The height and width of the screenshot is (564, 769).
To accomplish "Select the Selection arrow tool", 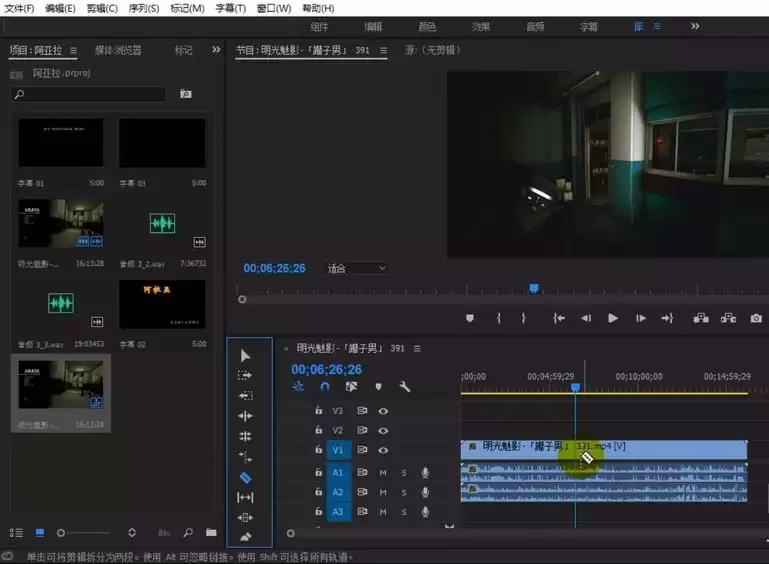I will click(246, 356).
